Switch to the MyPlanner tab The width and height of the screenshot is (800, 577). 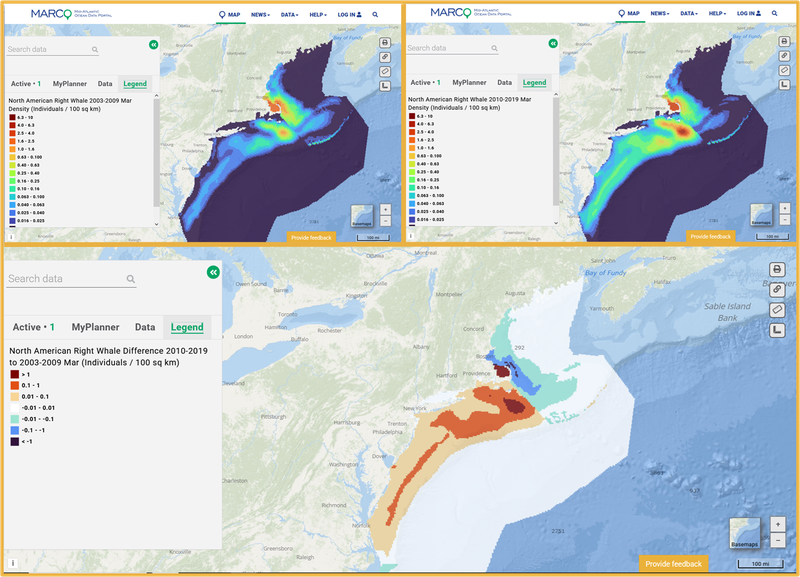click(95, 327)
